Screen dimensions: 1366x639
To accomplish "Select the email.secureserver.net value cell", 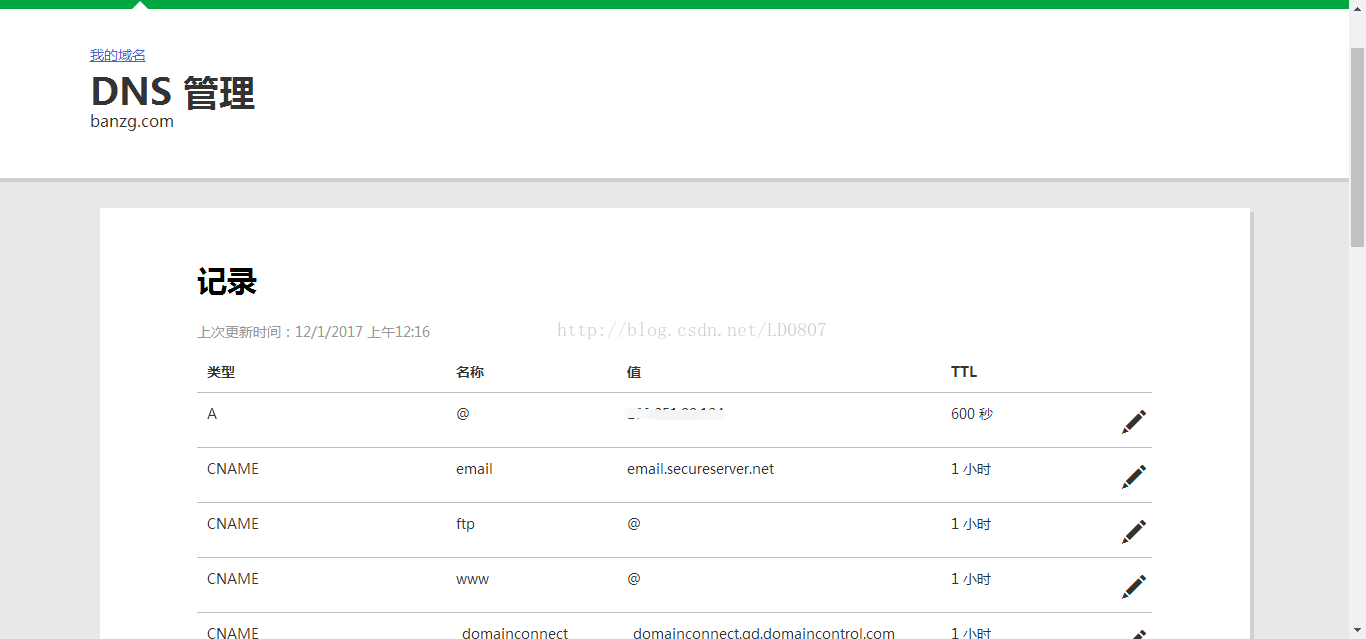I will pyautogui.click(x=701, y=469).
